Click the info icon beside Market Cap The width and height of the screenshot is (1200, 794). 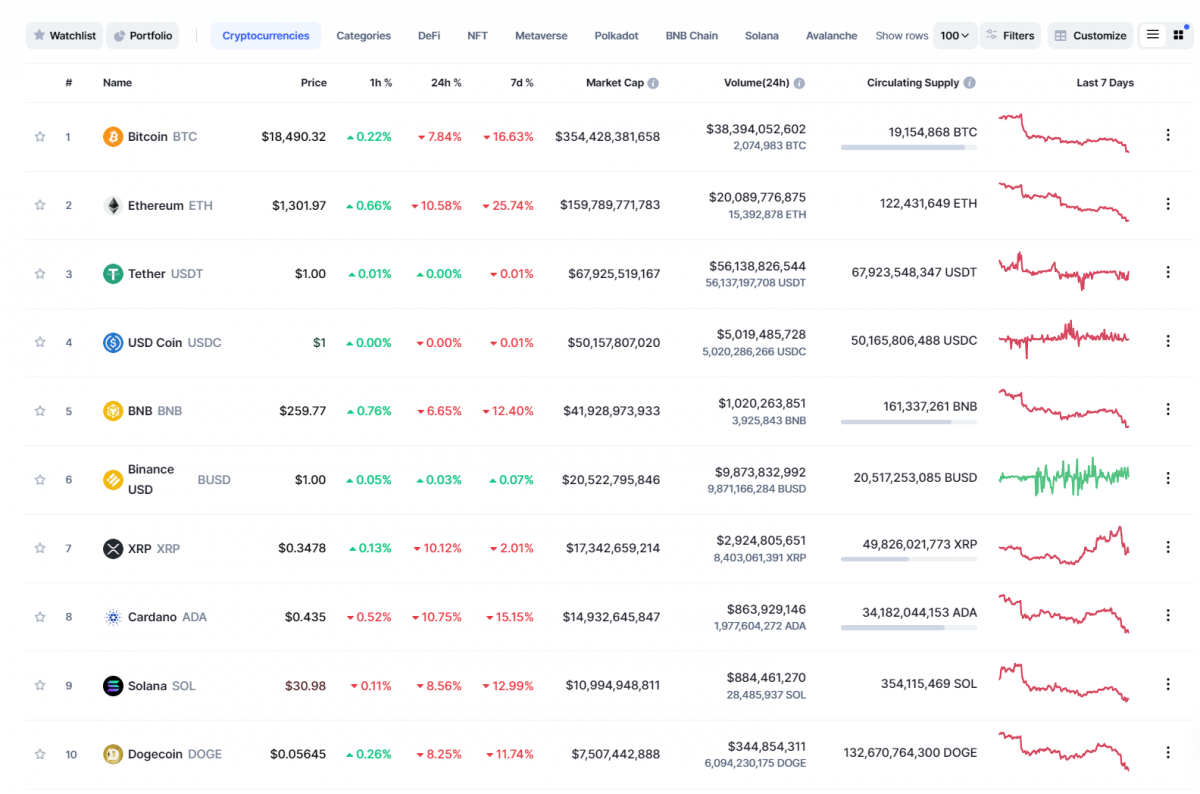coord(653,83)
